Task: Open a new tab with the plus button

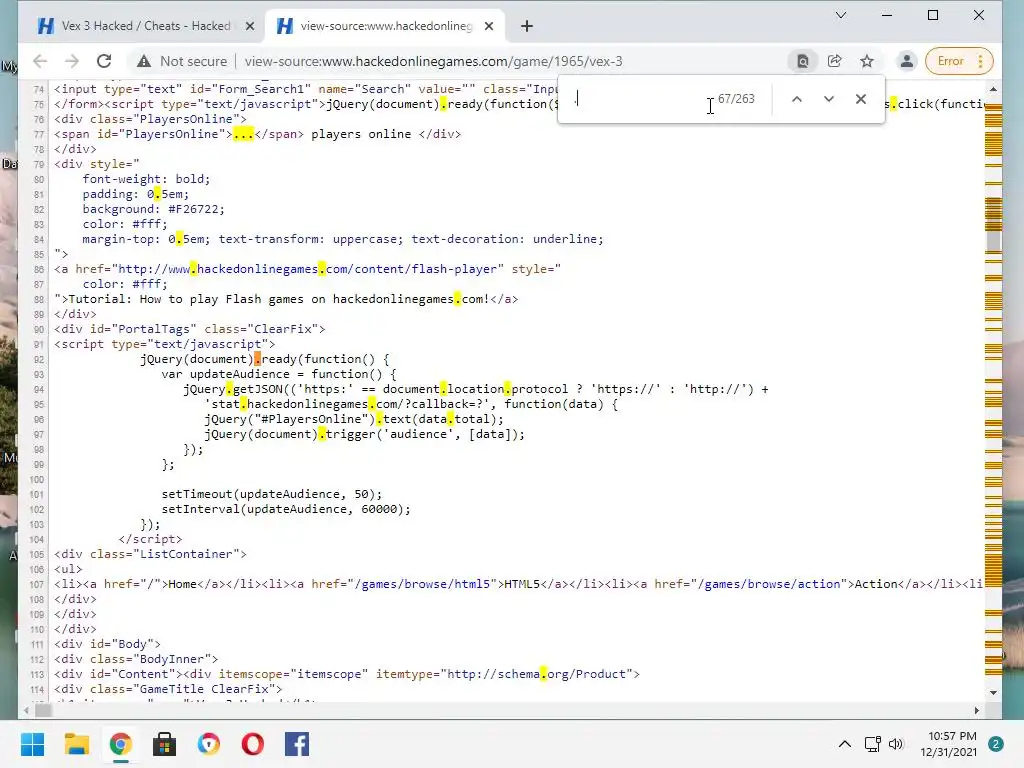Action: (527, 26)
